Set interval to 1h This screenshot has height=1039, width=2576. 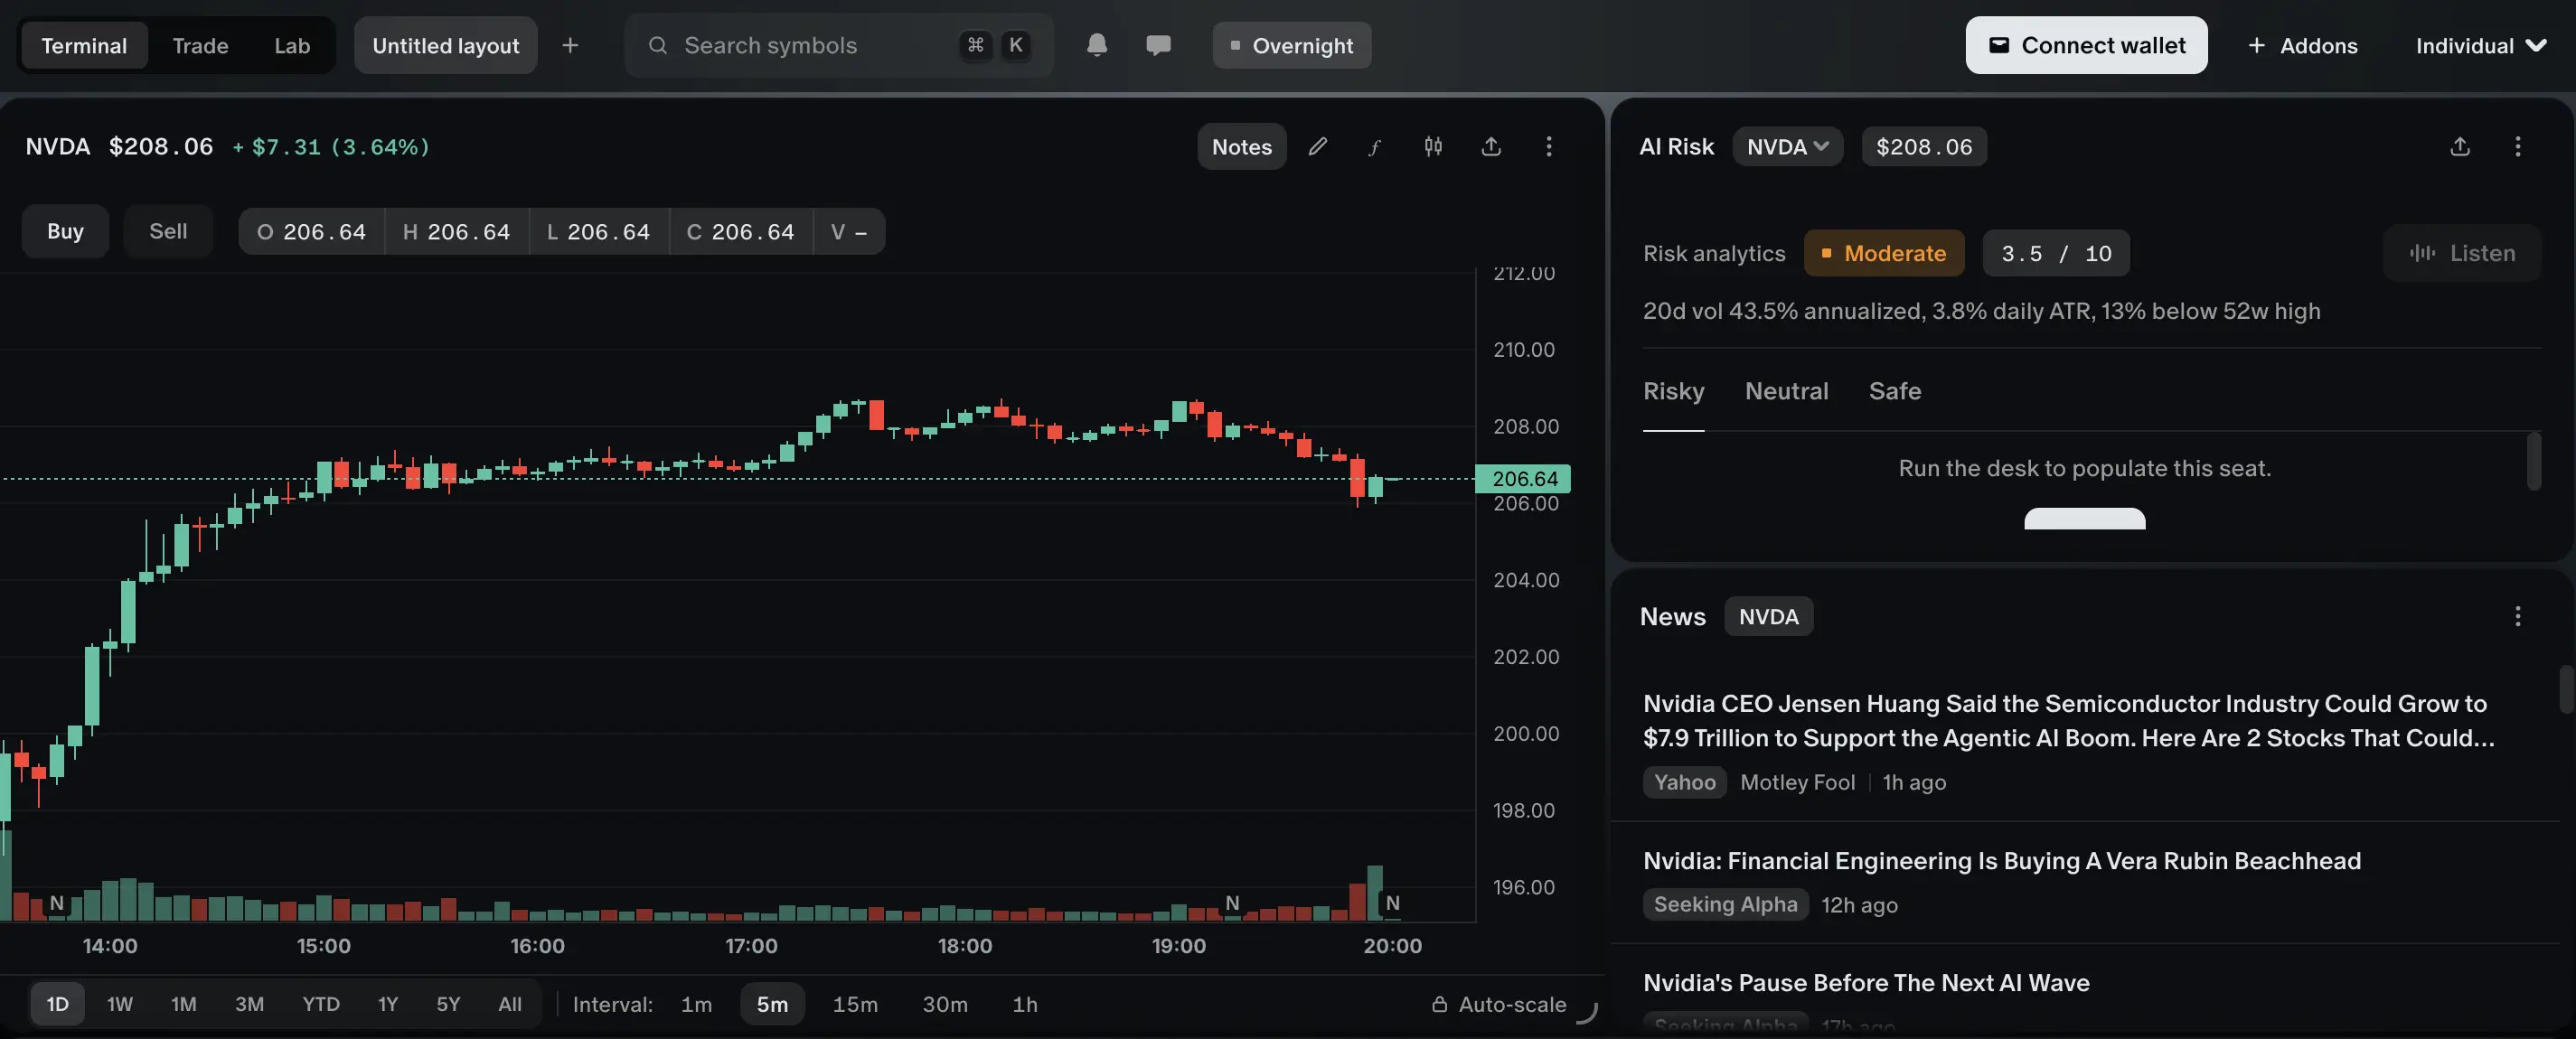tap(1025, 1004)
